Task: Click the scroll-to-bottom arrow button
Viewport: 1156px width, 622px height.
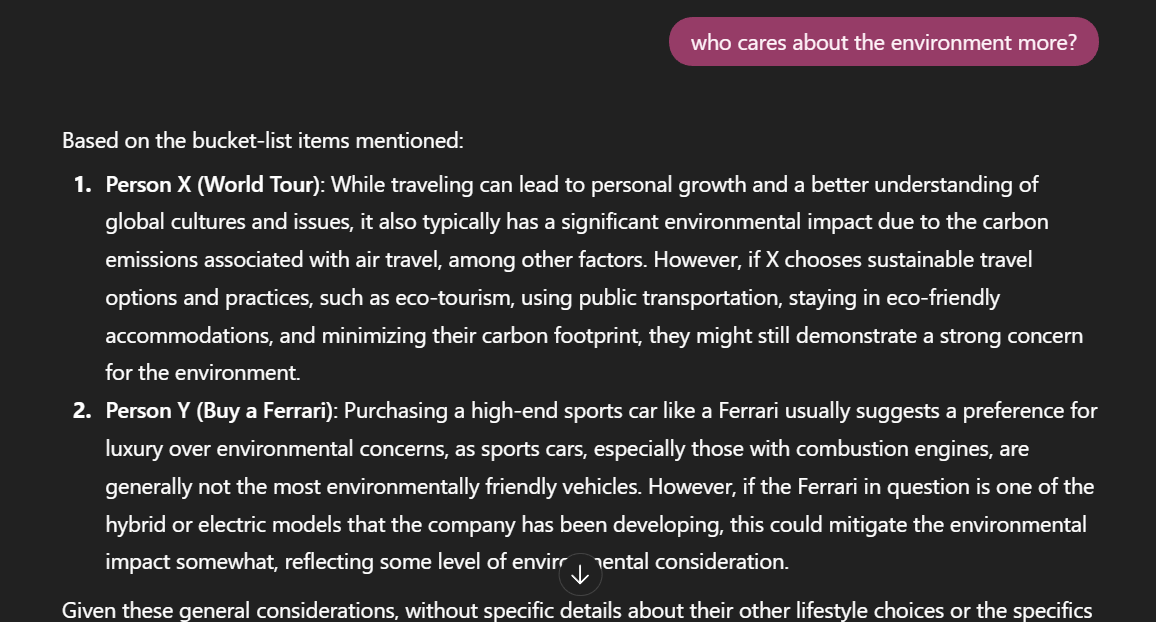Action: click(x=580, y=575)
